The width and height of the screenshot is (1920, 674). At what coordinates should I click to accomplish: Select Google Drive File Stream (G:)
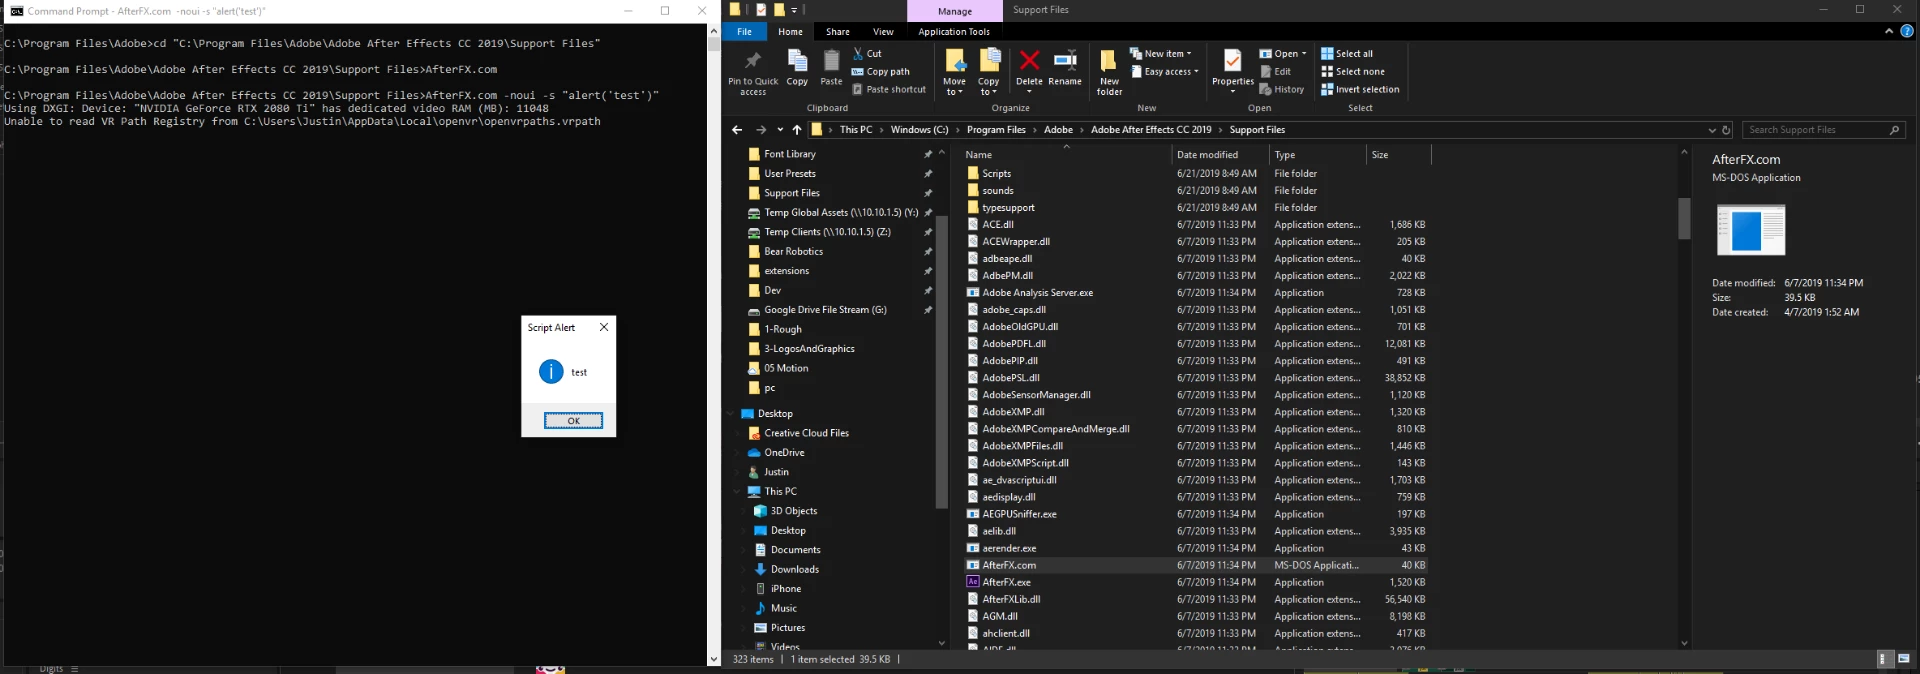825,310
